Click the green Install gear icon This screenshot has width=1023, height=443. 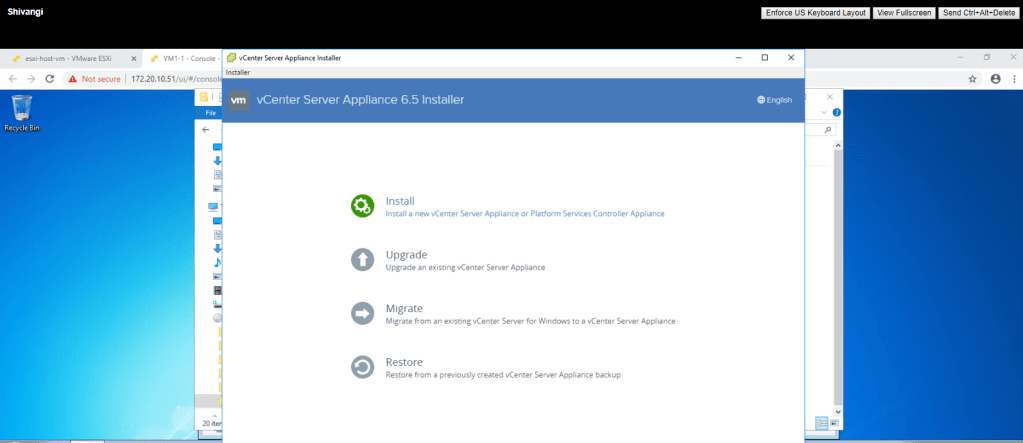361,206
